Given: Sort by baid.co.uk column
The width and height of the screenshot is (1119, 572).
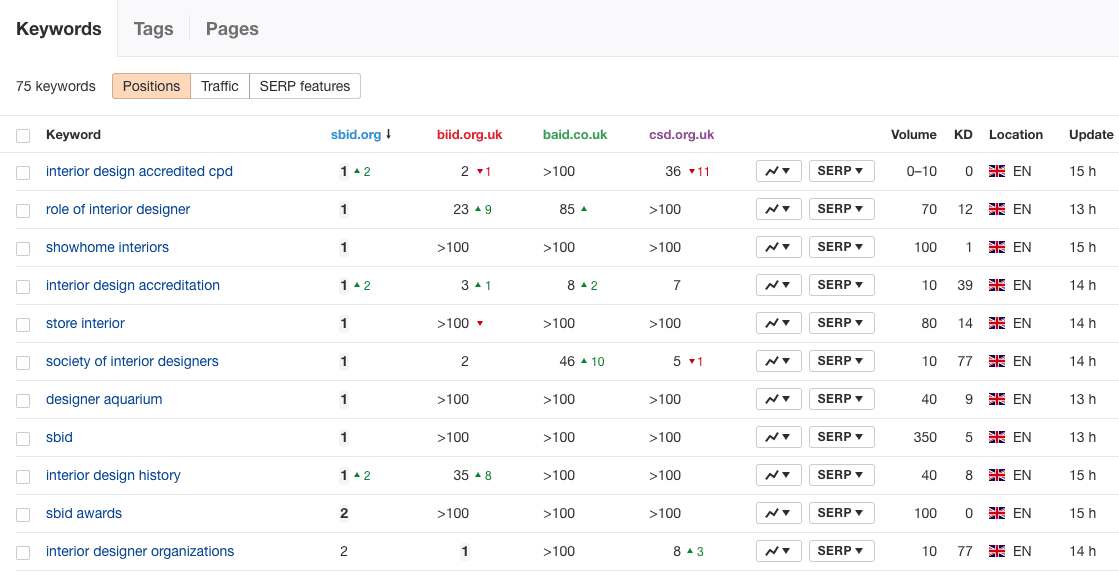Looking at the screenshot, I should tap(575, 134).
